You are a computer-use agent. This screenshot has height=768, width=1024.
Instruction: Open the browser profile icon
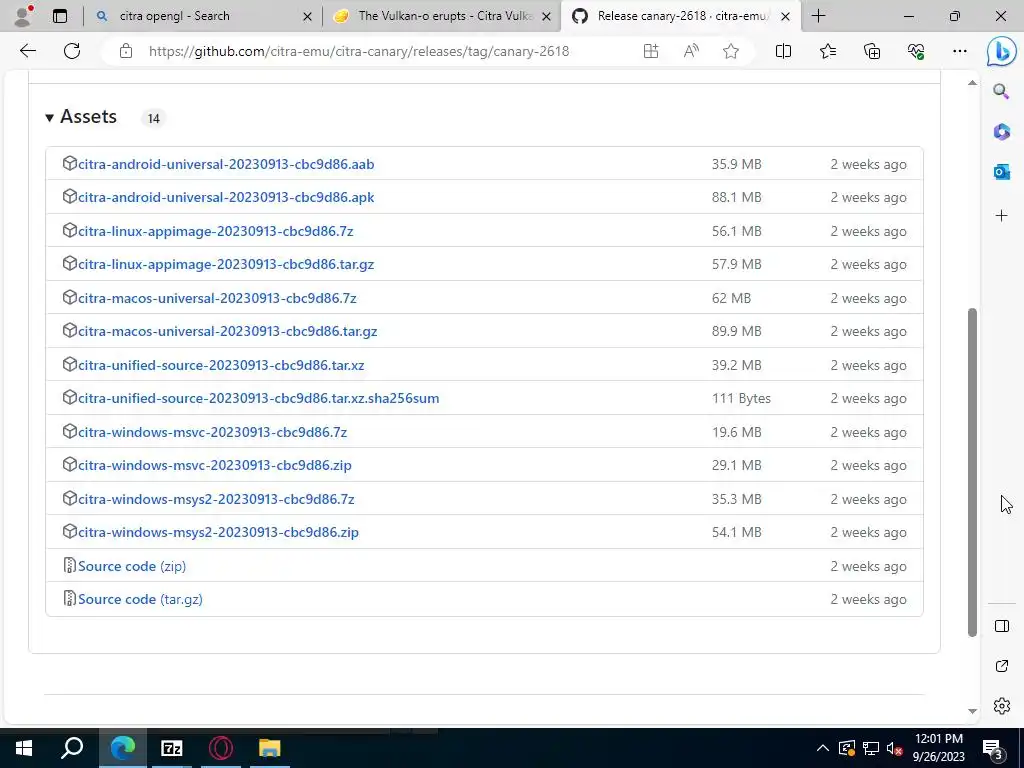[x=23, y=16]
